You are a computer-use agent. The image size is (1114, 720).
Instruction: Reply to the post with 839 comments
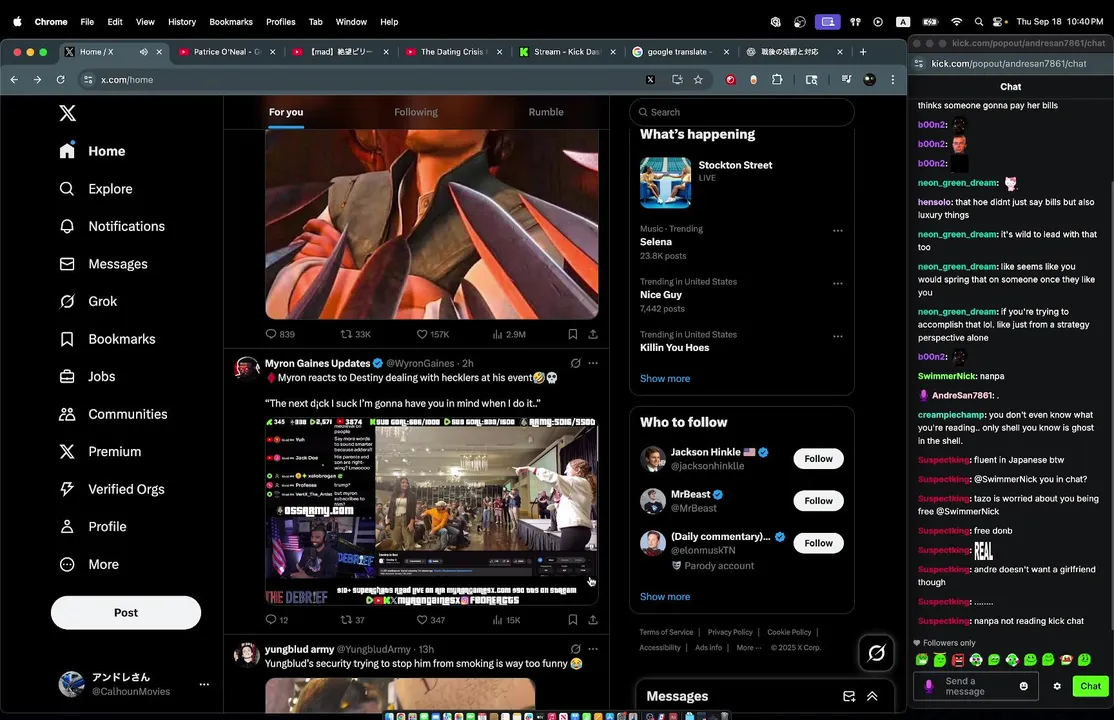(280, 334)
